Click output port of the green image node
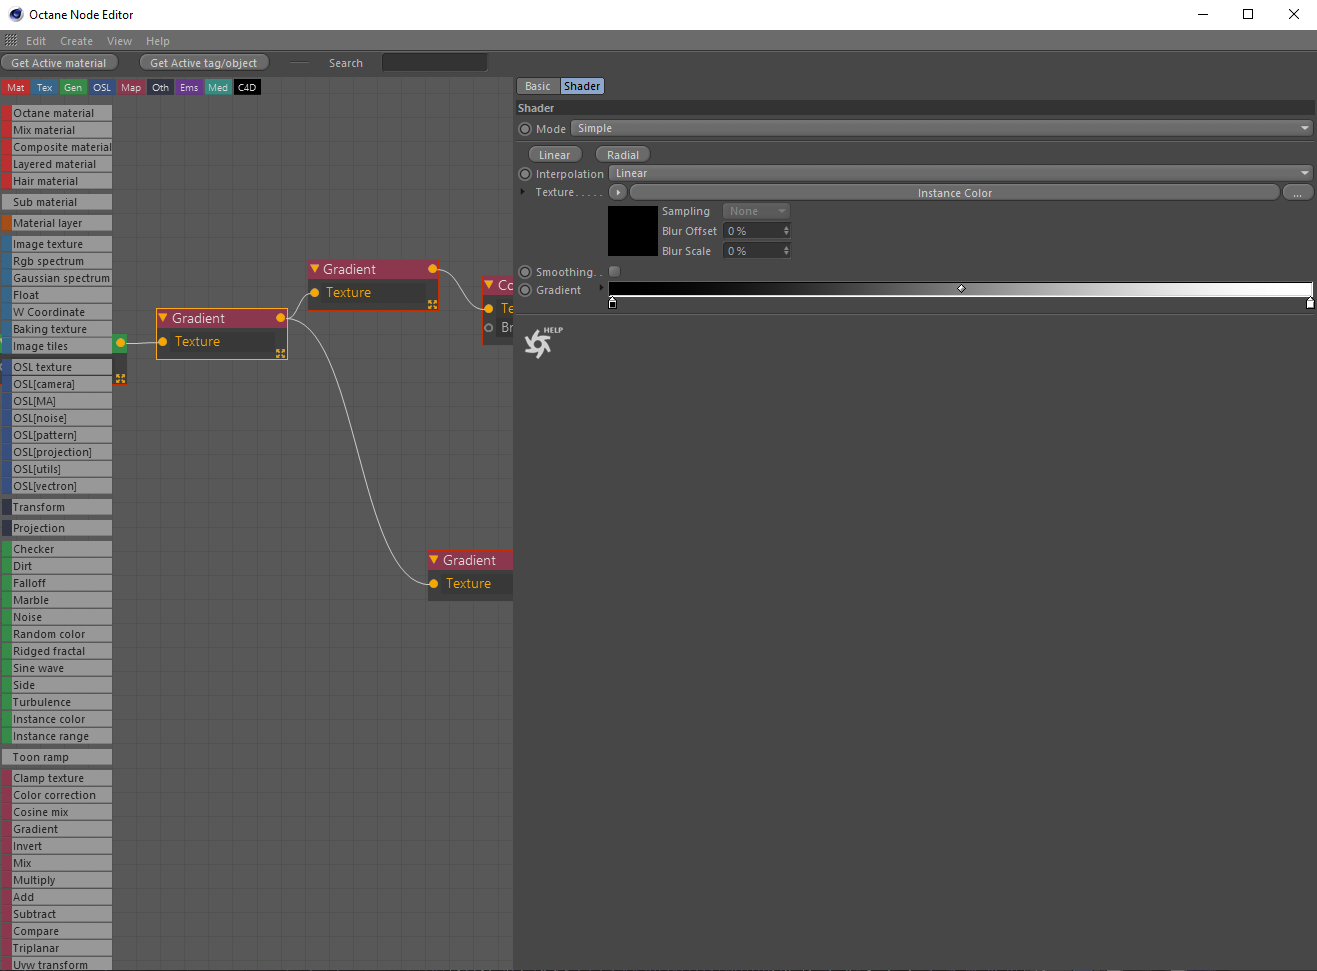The width and height of the screenshot is (1317, 971). tap(120, 343)
